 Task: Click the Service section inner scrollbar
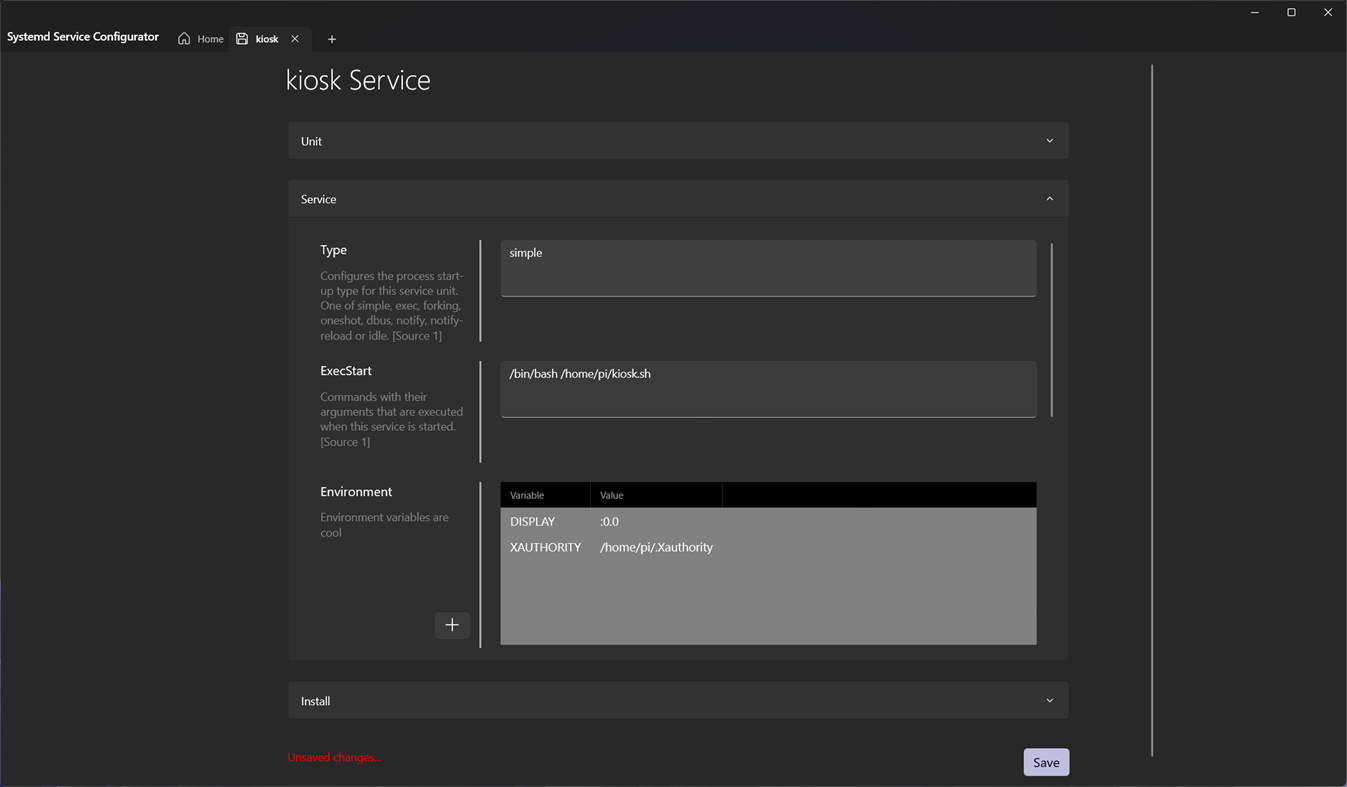click(1052, 330)
